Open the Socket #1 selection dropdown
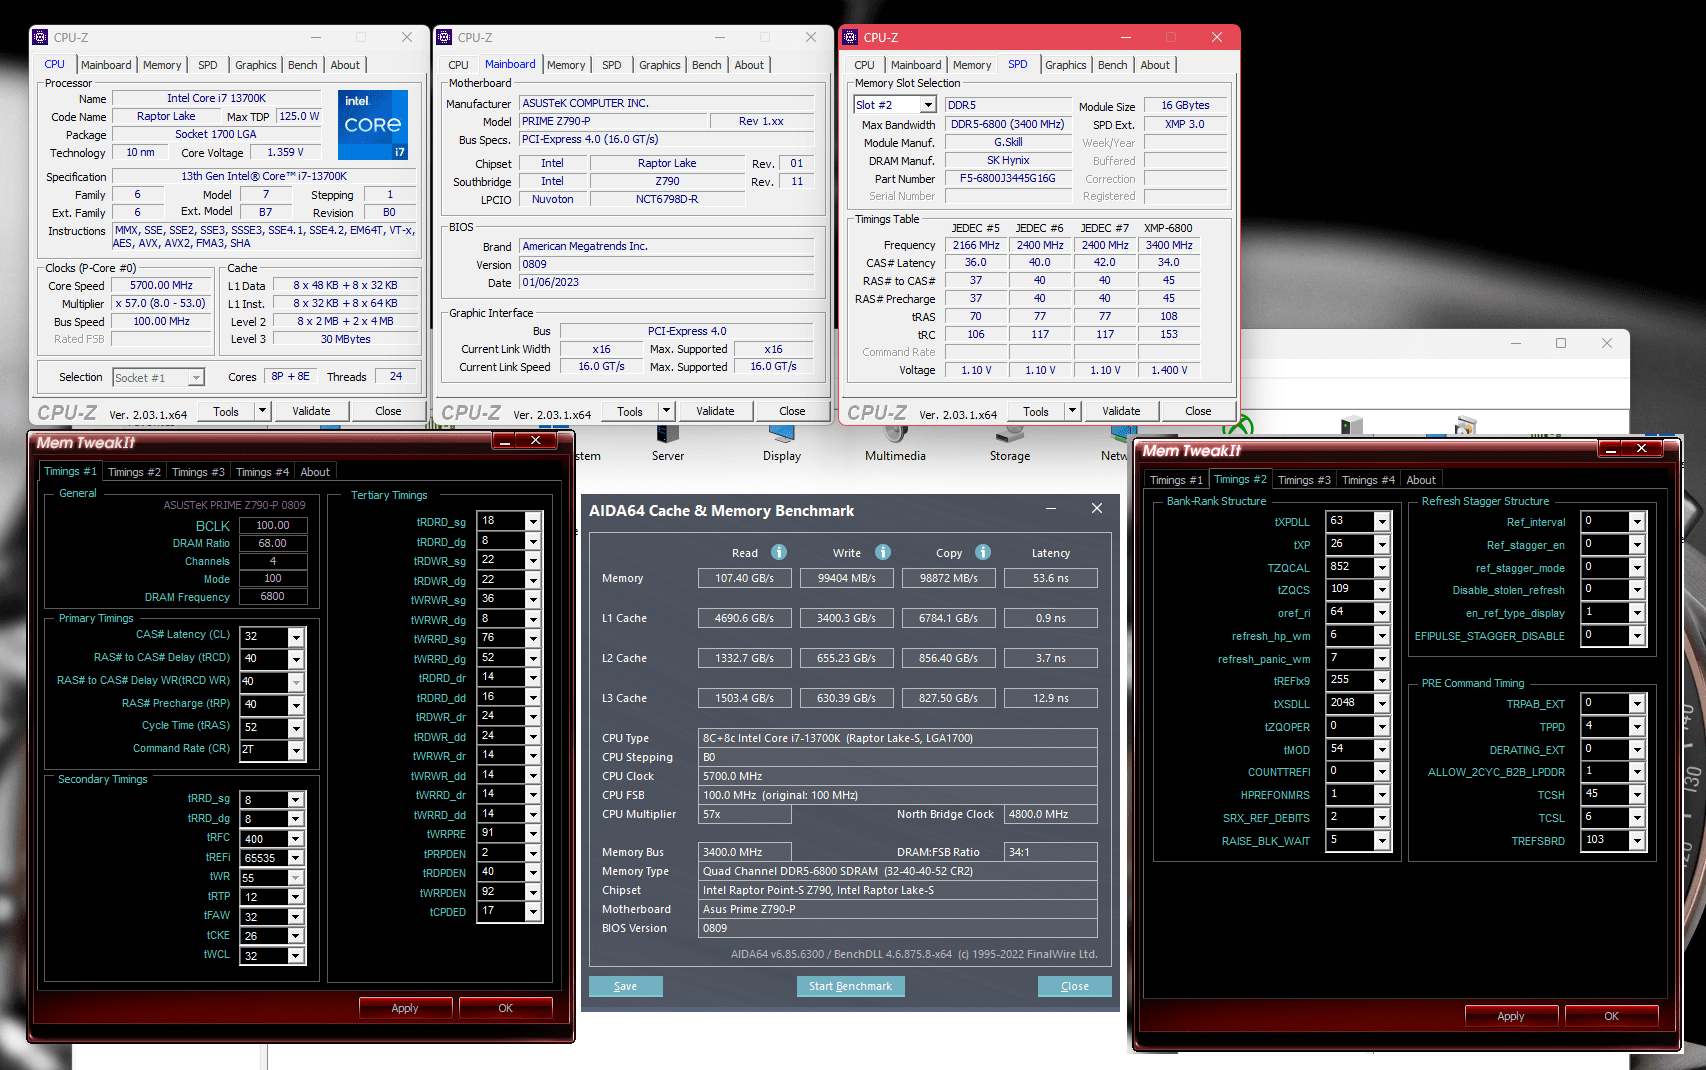This screenshot has height=1070, width=1706. tap(196, 378)
